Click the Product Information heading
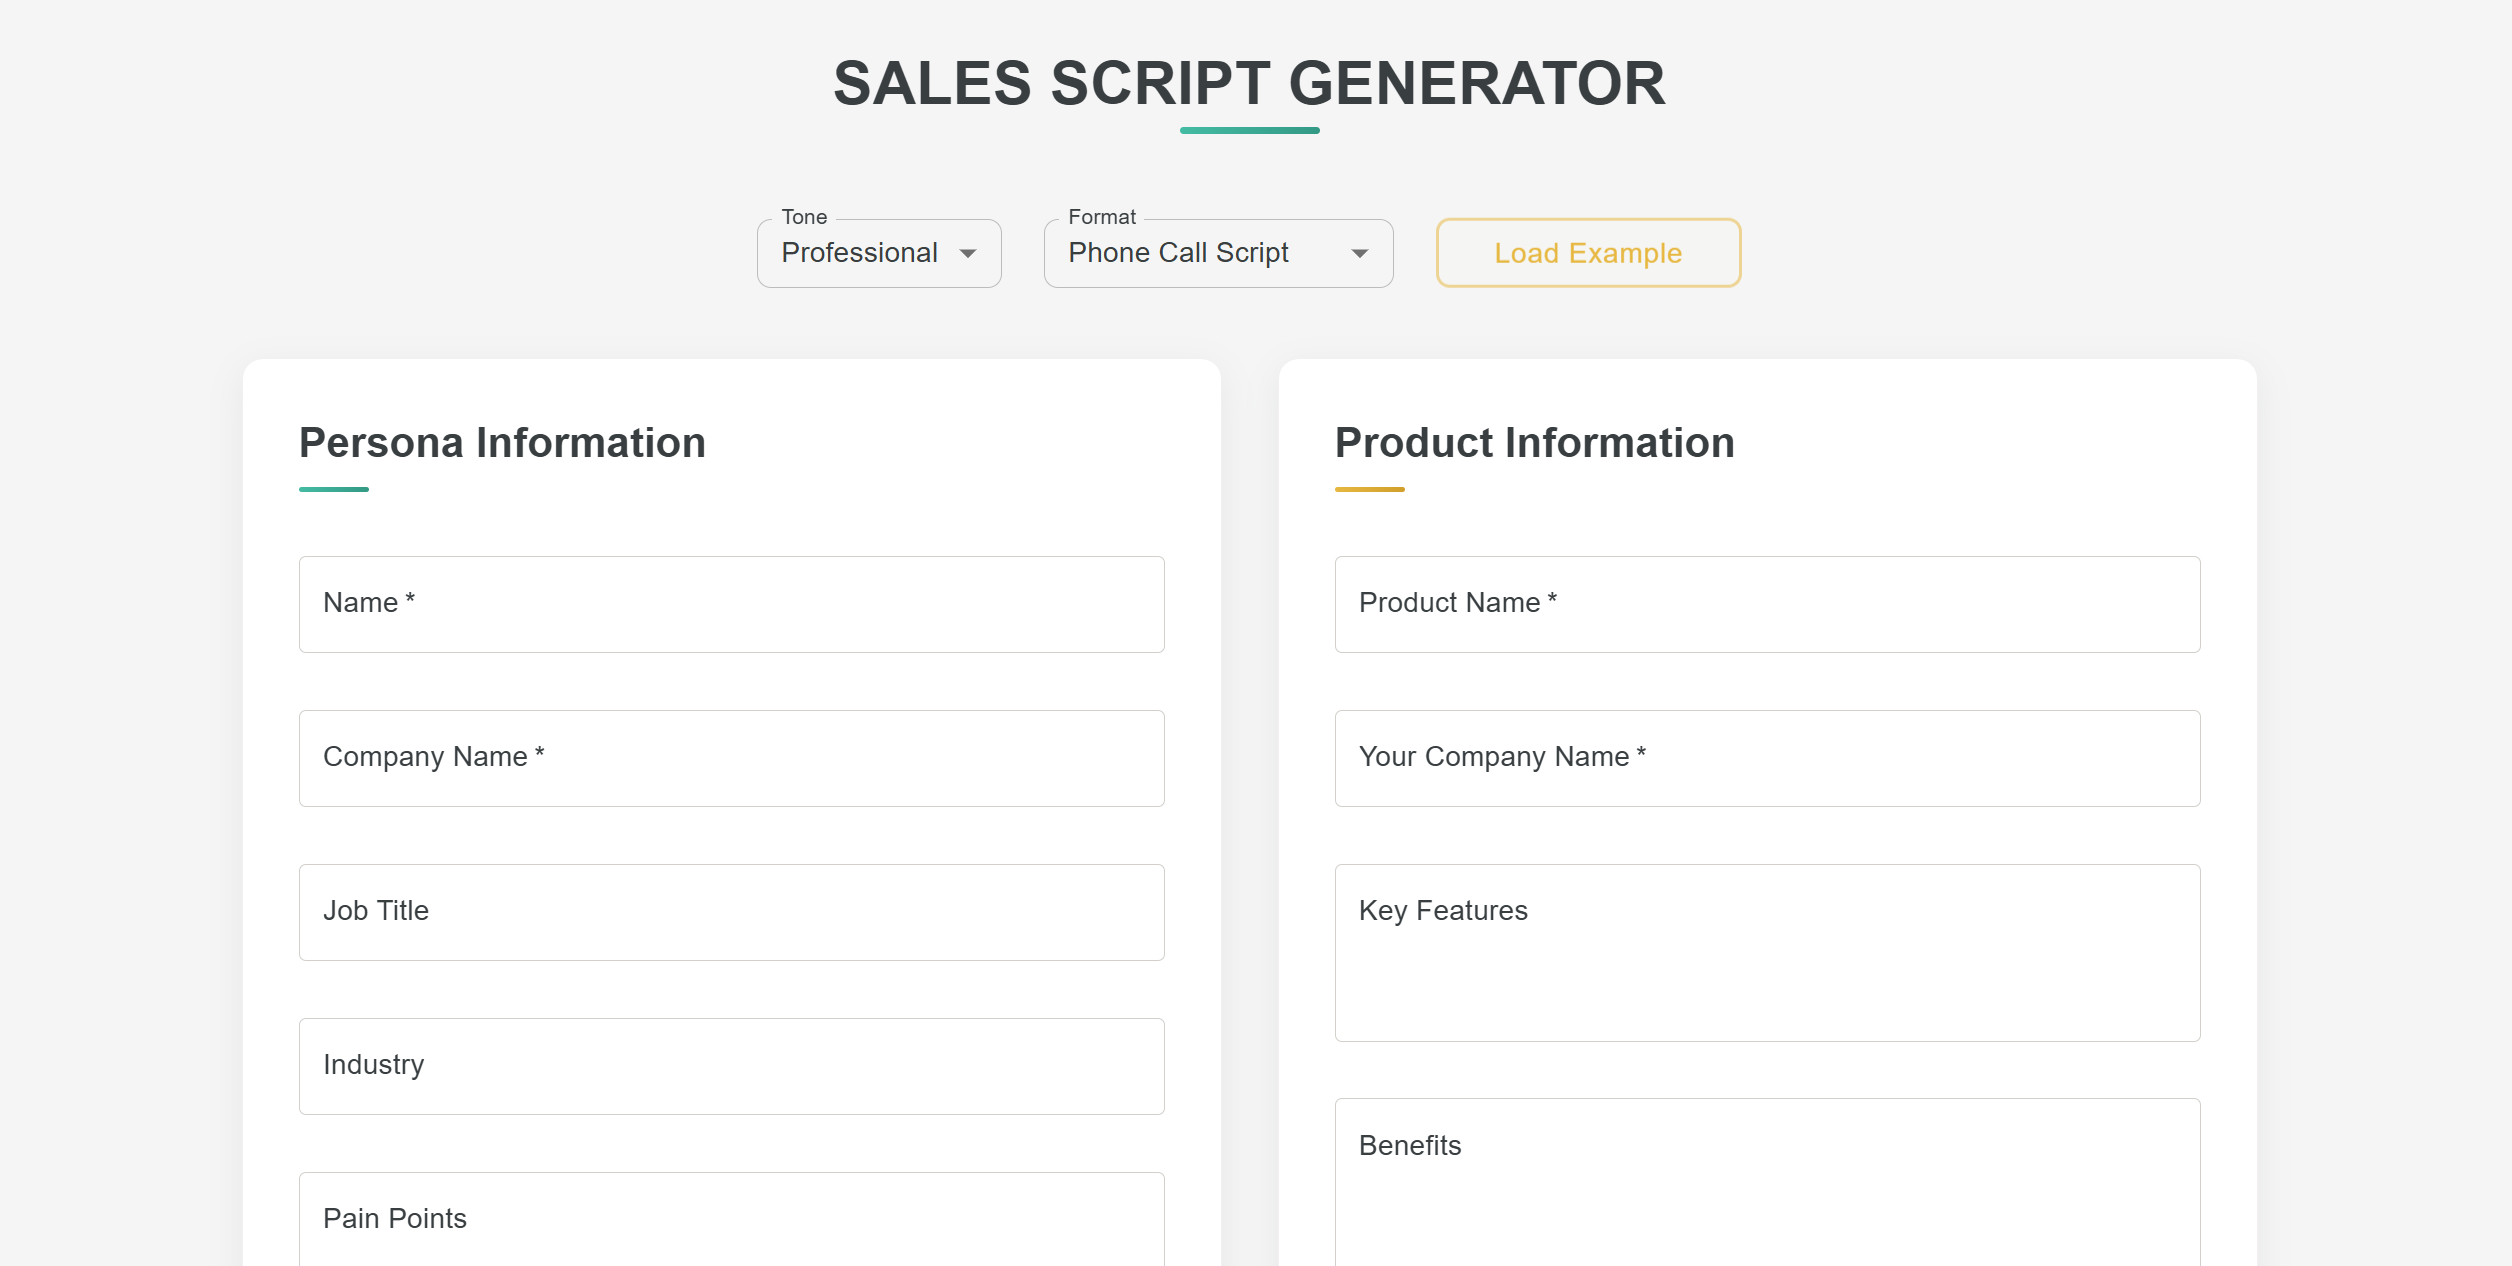2512x1266 pixels. (1534, 443)
